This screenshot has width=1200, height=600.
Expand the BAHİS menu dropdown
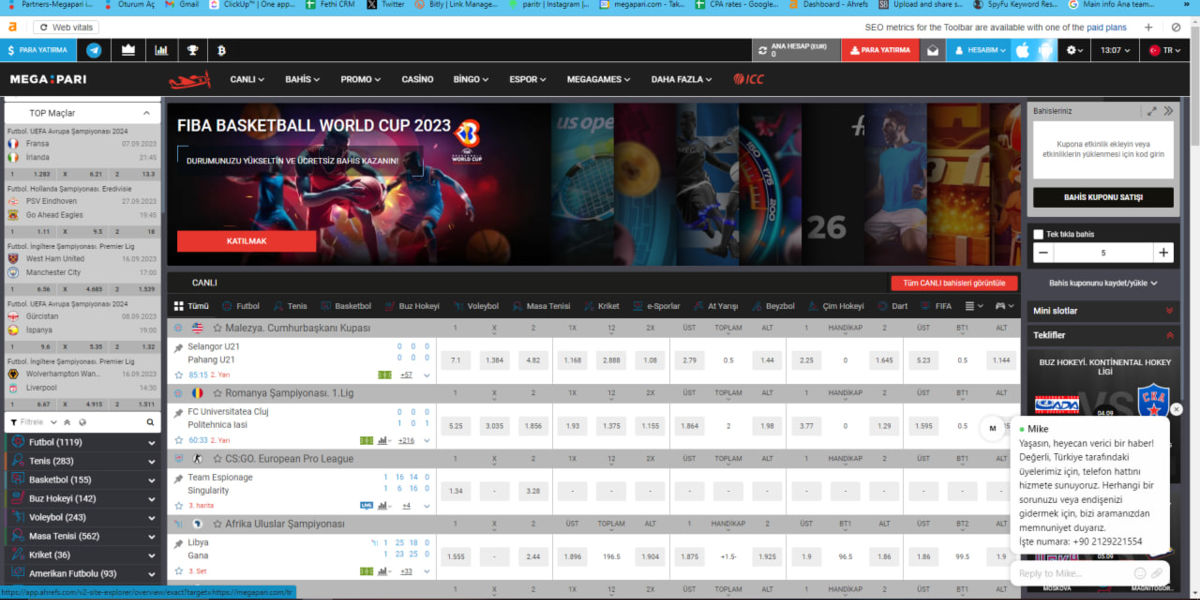click(x=302, y=80)
